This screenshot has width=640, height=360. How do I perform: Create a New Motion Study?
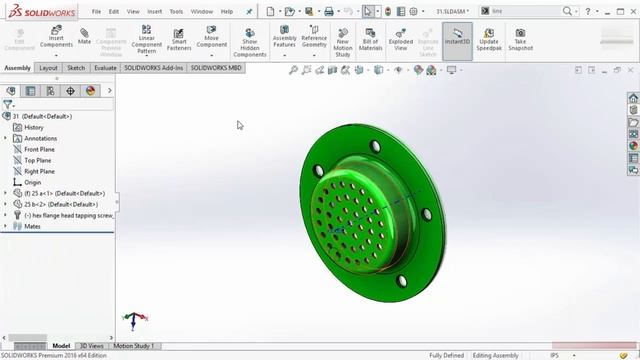pyautogui.click(x=343, y=42)
